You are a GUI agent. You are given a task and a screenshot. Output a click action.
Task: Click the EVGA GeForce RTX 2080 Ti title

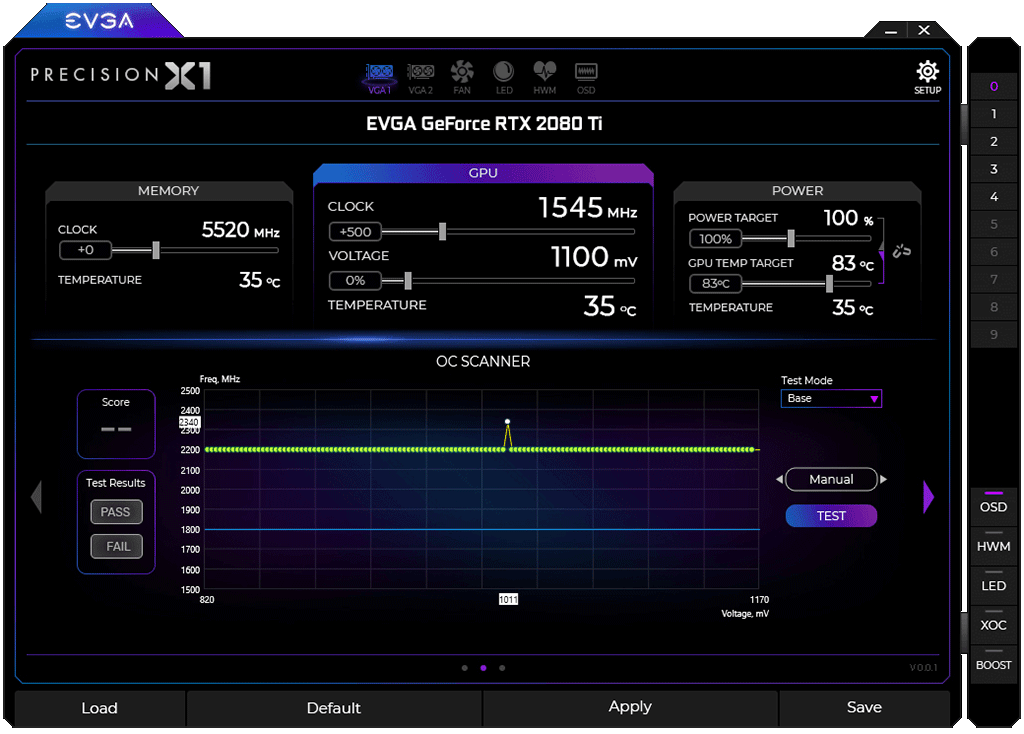coord(484,123)
